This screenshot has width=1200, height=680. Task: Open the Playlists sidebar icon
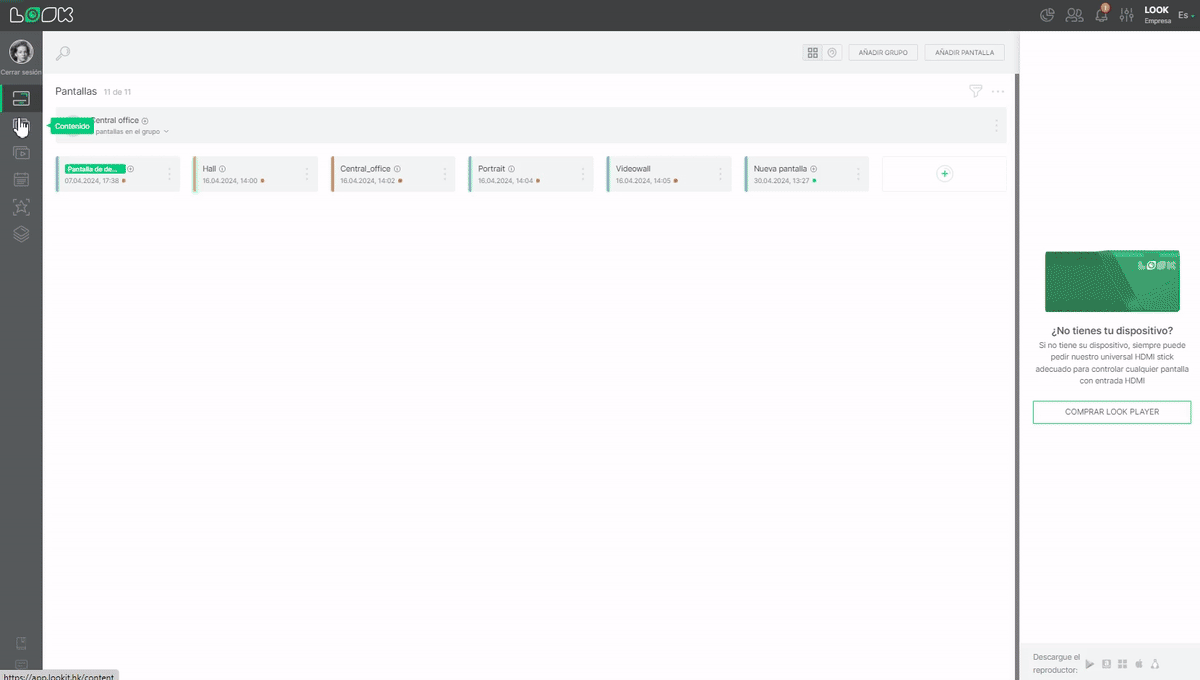(x=21, y=153)
